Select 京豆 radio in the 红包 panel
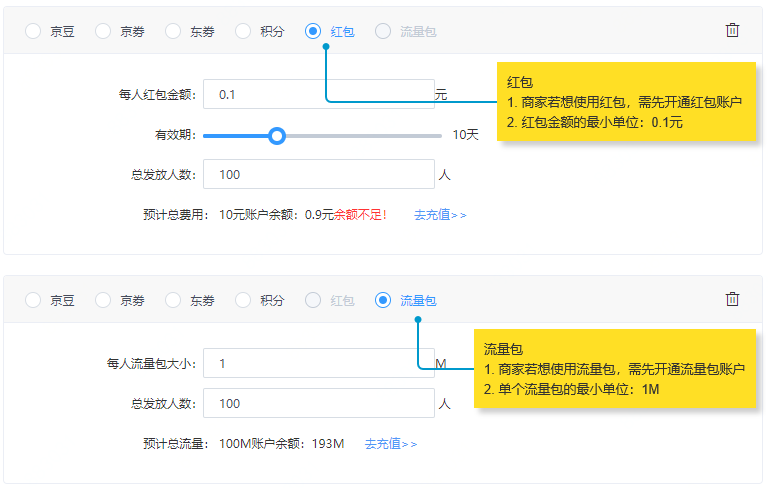768x488 pixels. pos(33,31)
